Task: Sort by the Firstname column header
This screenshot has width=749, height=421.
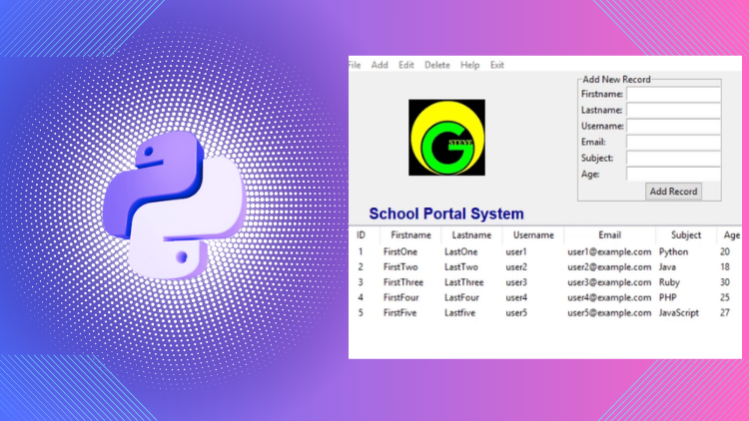Action: [411, 235]
